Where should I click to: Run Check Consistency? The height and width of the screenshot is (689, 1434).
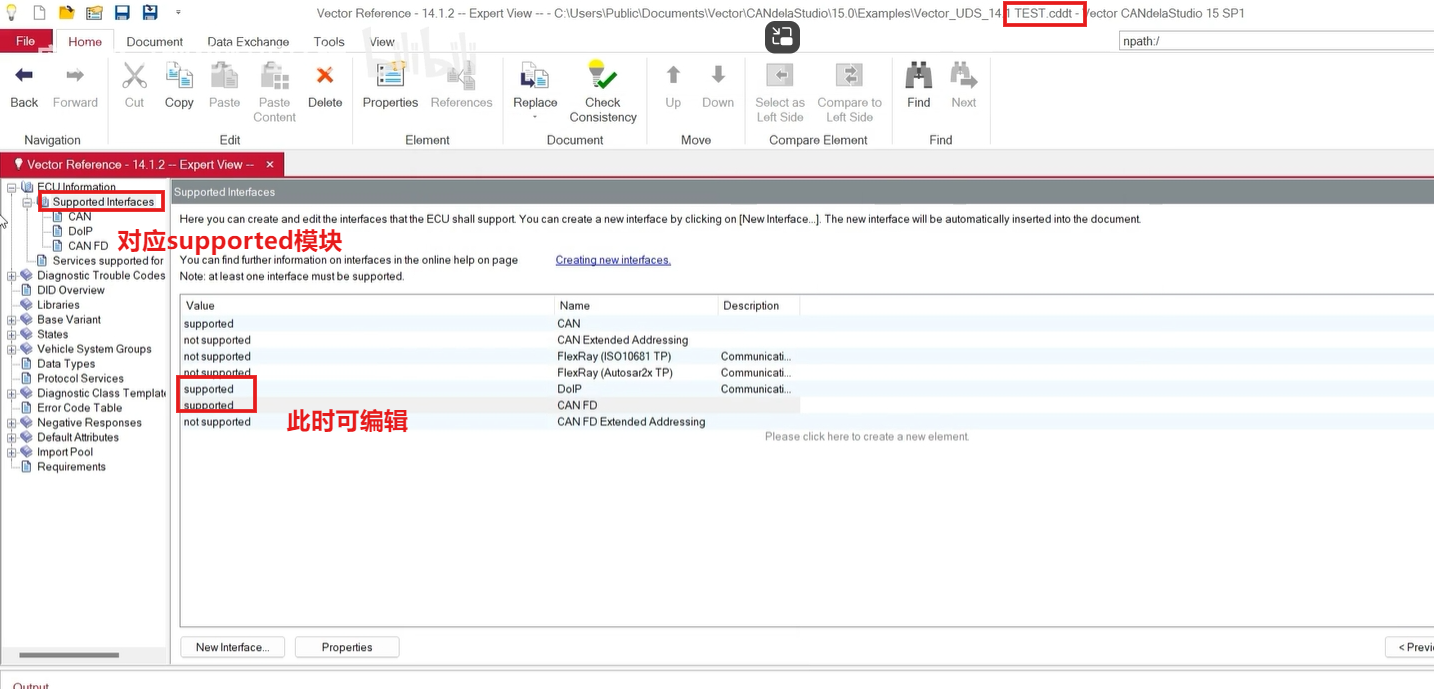[x=603, y=93]
